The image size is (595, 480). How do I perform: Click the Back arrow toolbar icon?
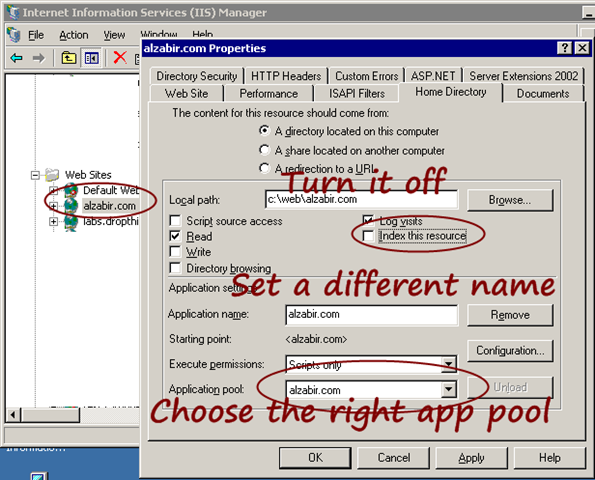[17, 58]
